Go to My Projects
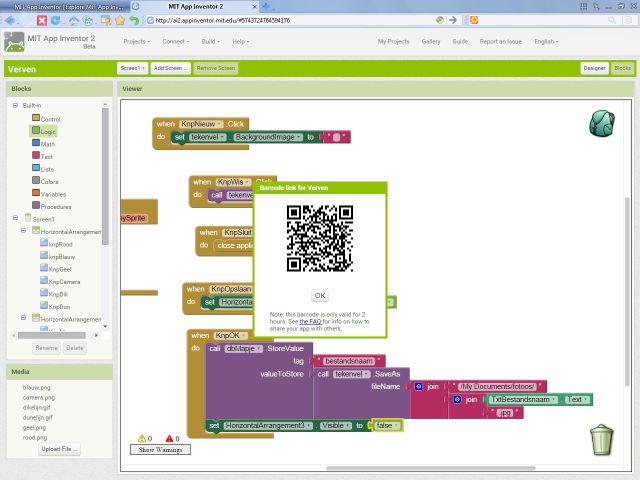640x480 pixels. pos(393,41)
